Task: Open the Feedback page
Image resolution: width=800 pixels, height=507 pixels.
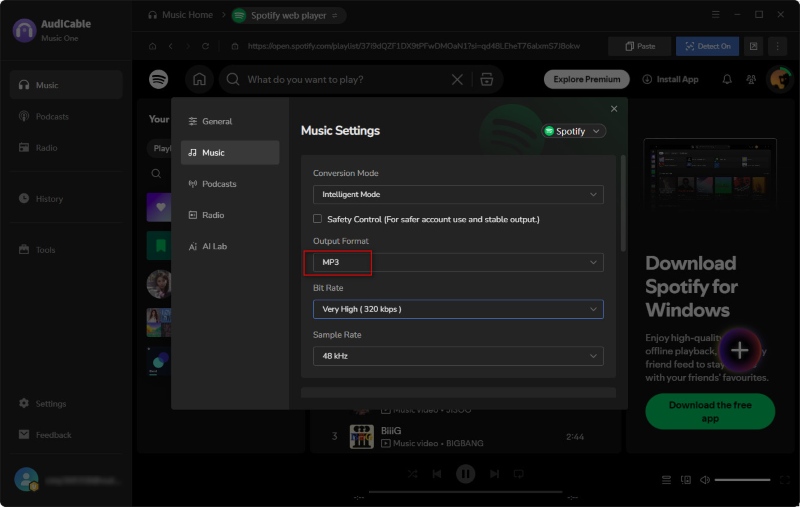Action: [x=66, y=435]
